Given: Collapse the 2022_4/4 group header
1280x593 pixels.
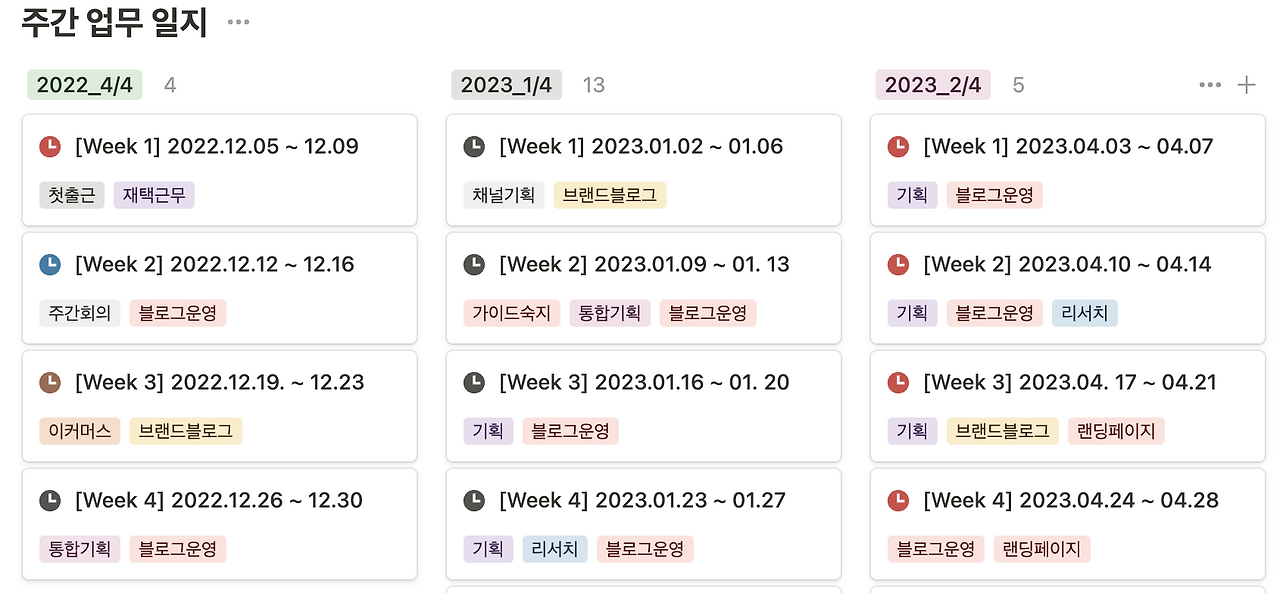Looking at the screenshot, I should (84, 85).
